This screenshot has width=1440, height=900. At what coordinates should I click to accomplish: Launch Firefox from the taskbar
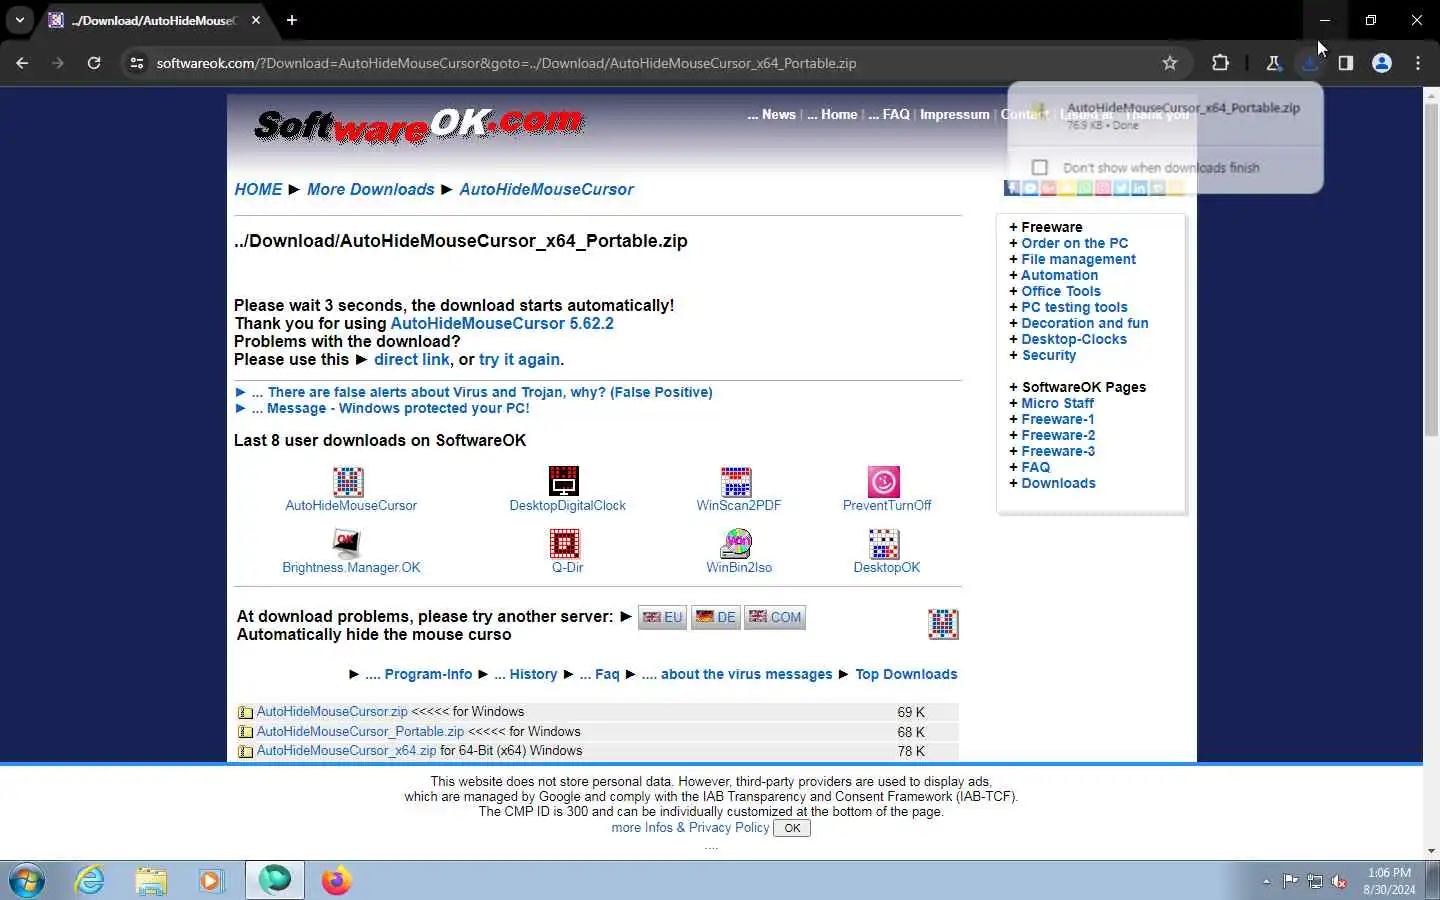point(336,881)
